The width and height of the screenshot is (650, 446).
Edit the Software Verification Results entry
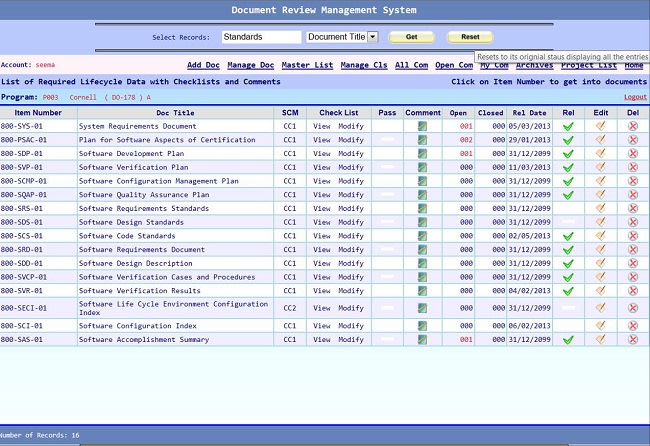pyautogui.click(x=600, y=291)
